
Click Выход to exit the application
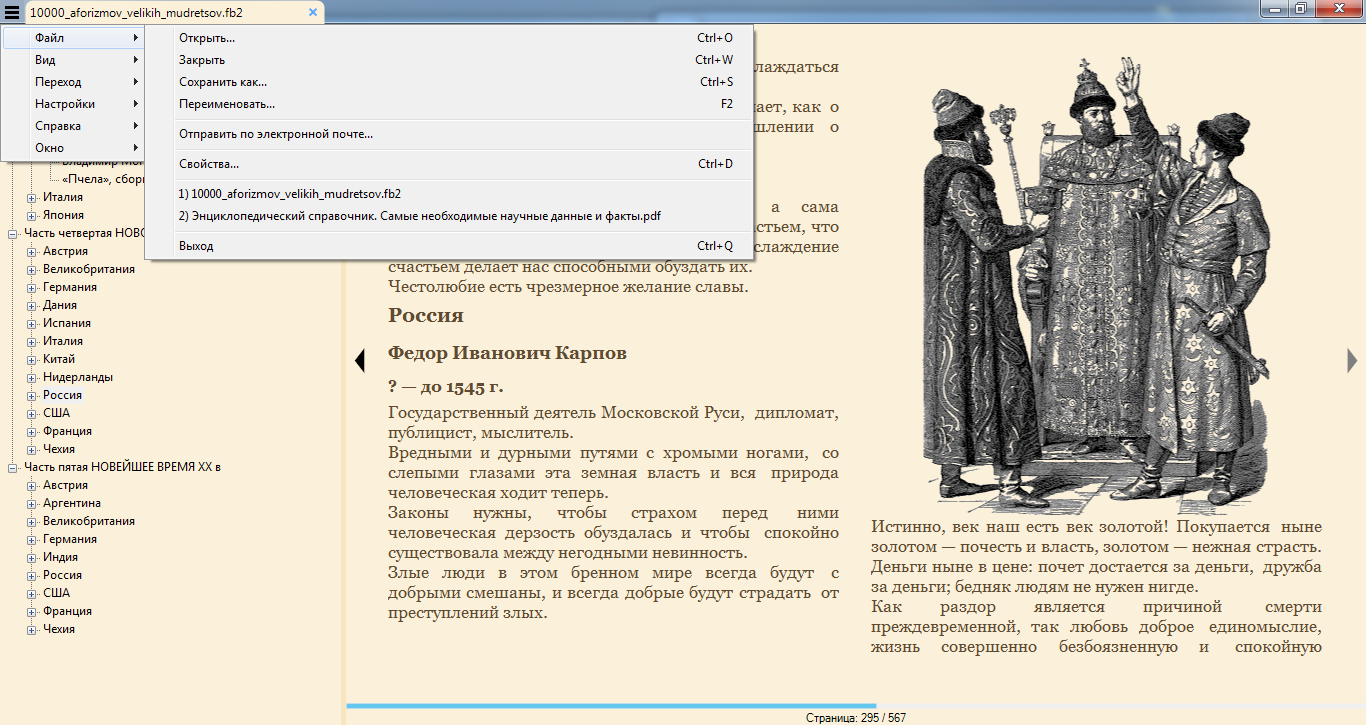click(196, 246)
